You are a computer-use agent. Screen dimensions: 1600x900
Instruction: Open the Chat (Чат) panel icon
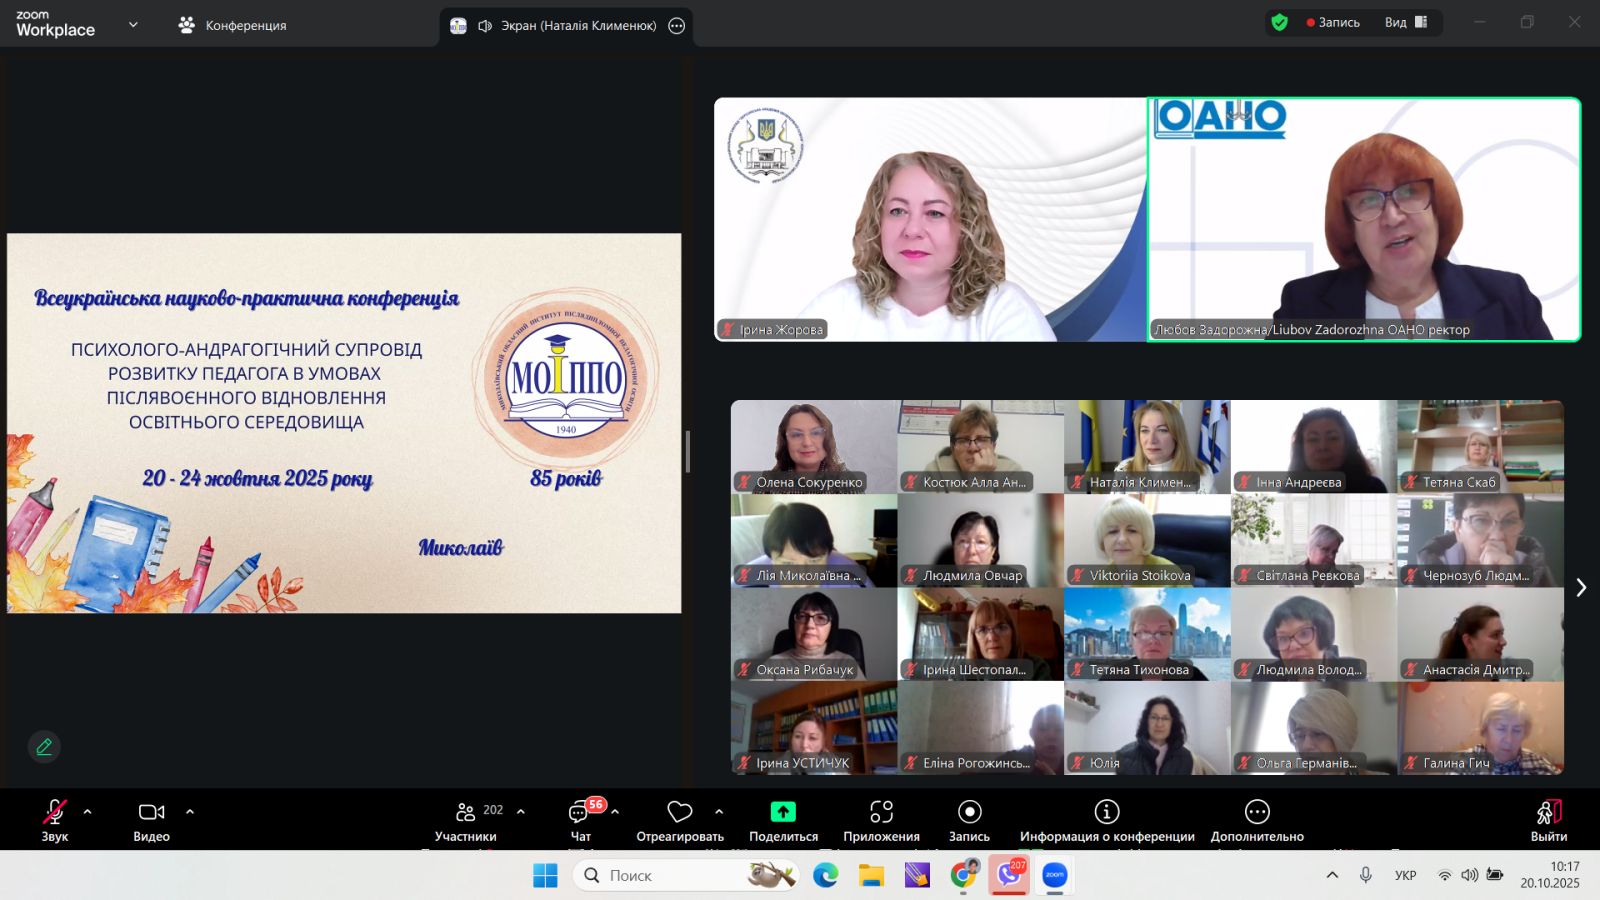[579, 812]
